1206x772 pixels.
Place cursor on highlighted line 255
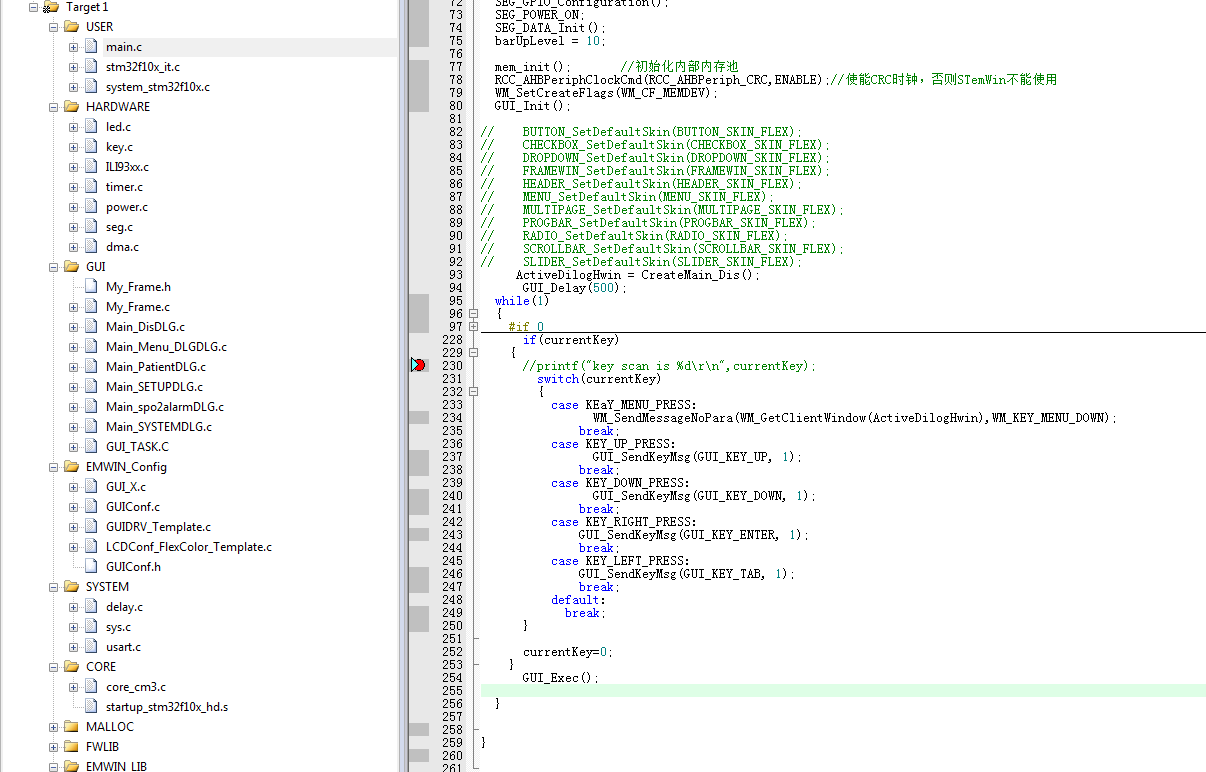tap(843, 691)
